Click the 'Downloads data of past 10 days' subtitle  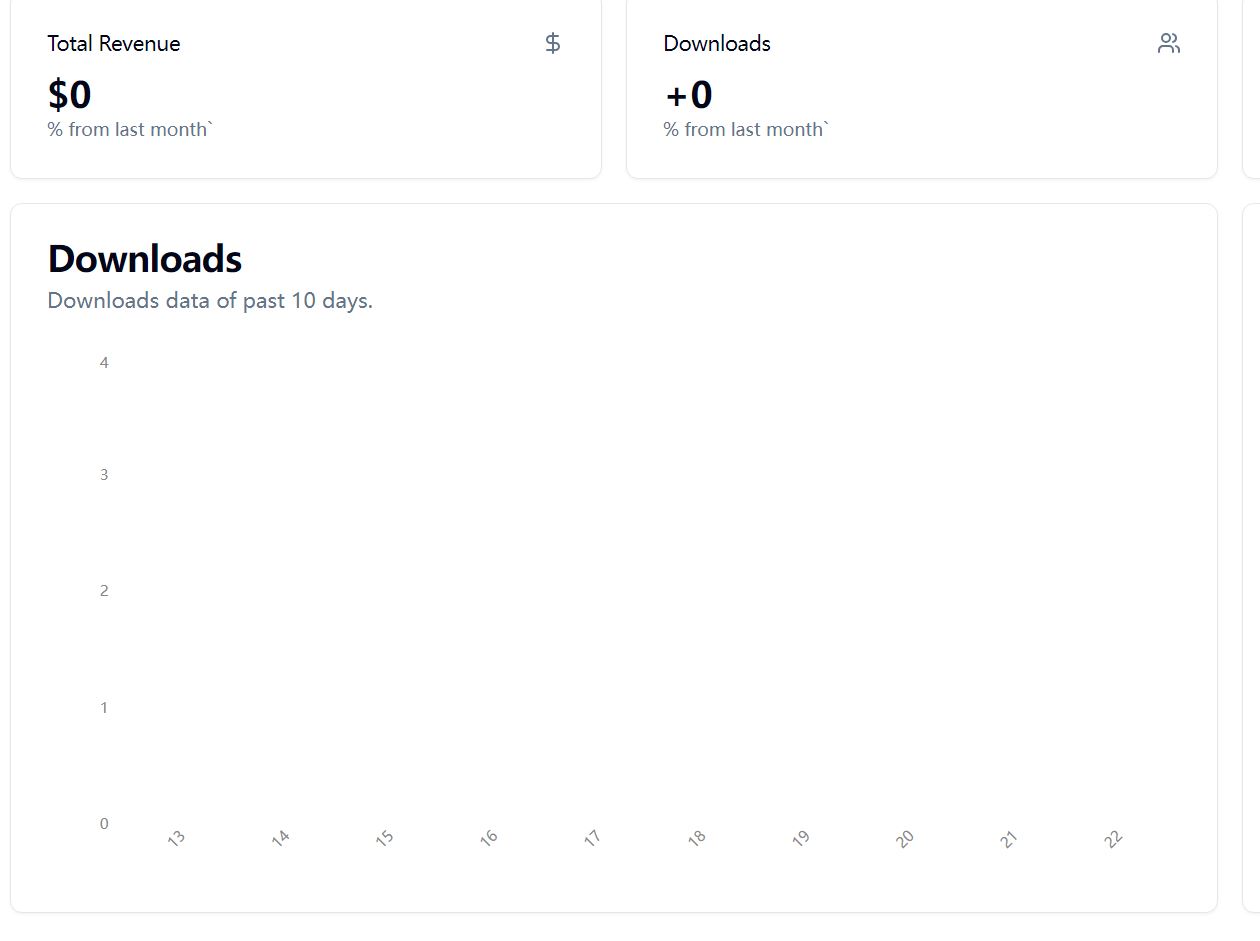point(210,301)
